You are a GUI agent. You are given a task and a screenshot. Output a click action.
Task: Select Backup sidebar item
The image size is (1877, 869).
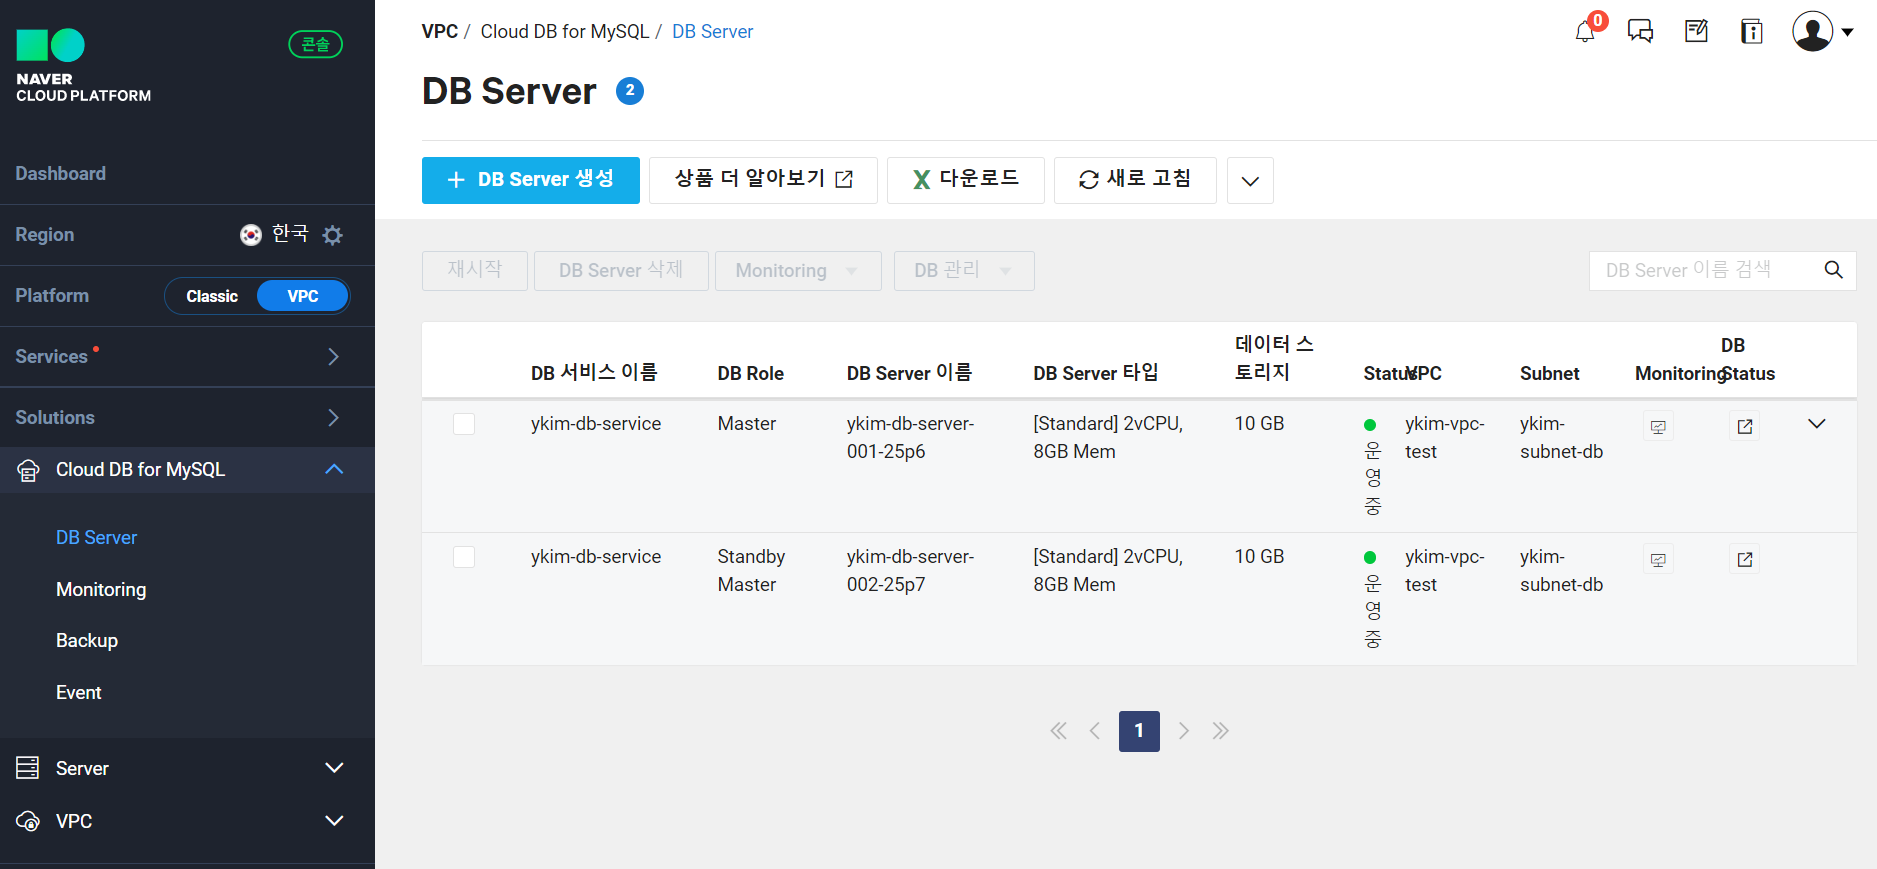click(87, 641)
